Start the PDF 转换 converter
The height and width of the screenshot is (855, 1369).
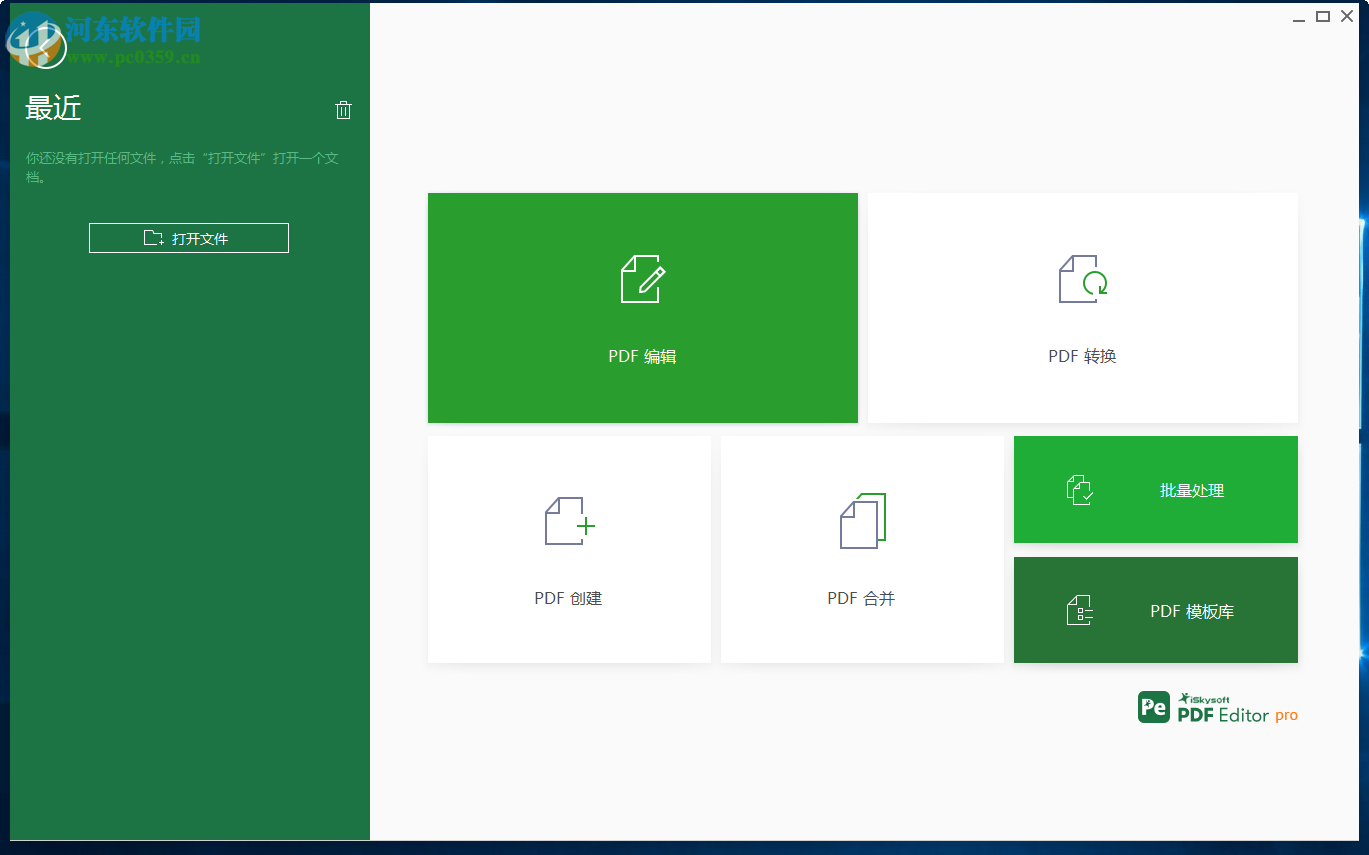click(1080, 307)
